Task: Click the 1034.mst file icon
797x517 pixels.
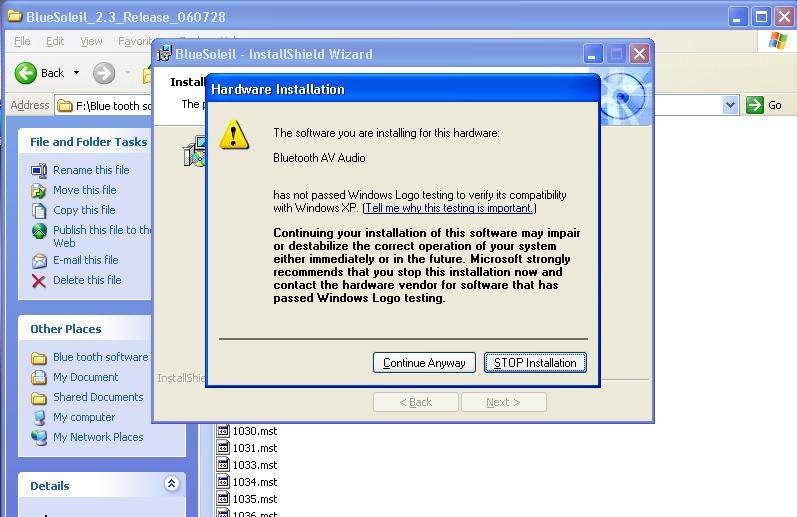Action: [x=223, y=481]
